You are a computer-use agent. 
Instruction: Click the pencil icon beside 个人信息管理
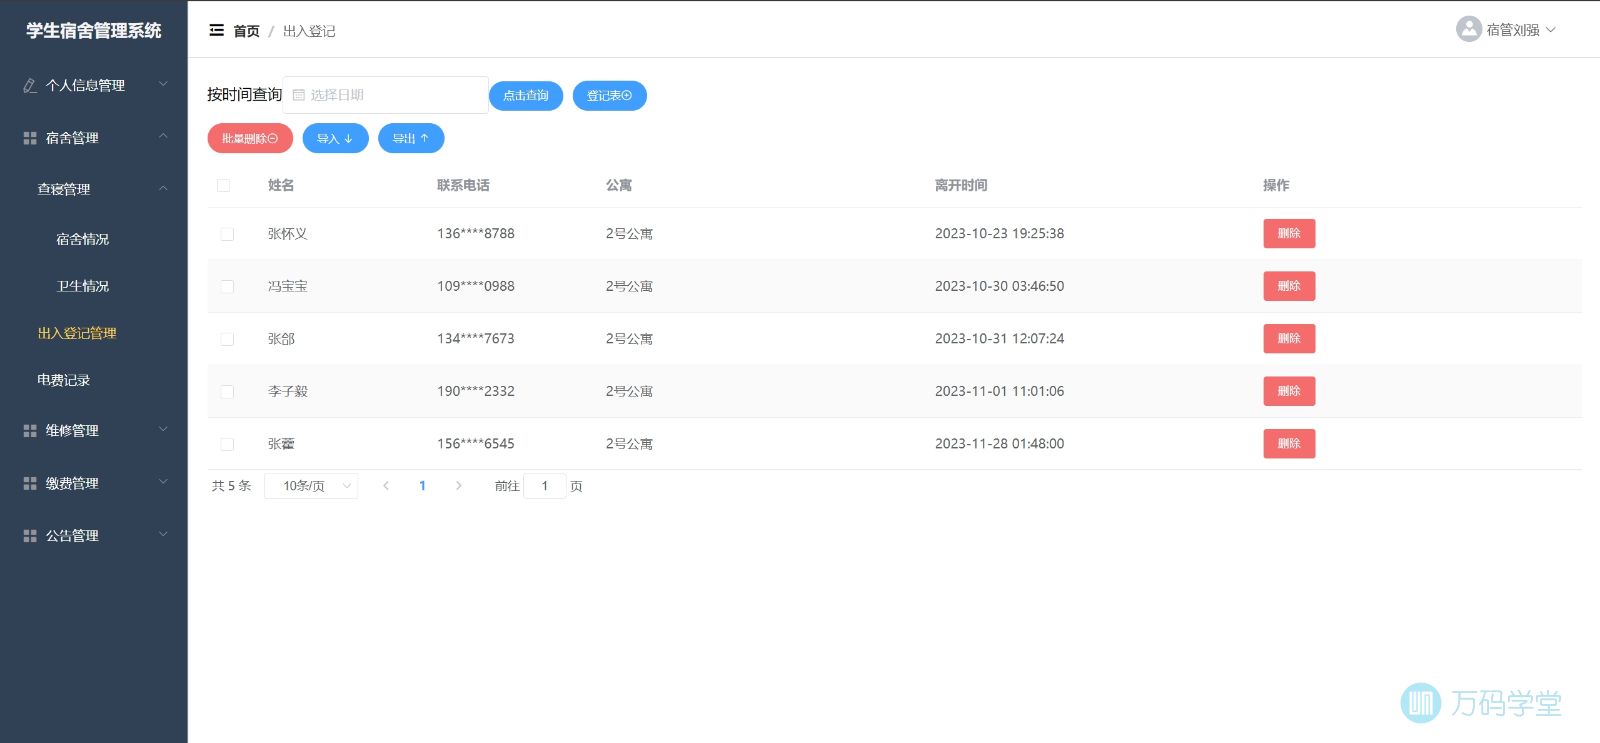30,86
